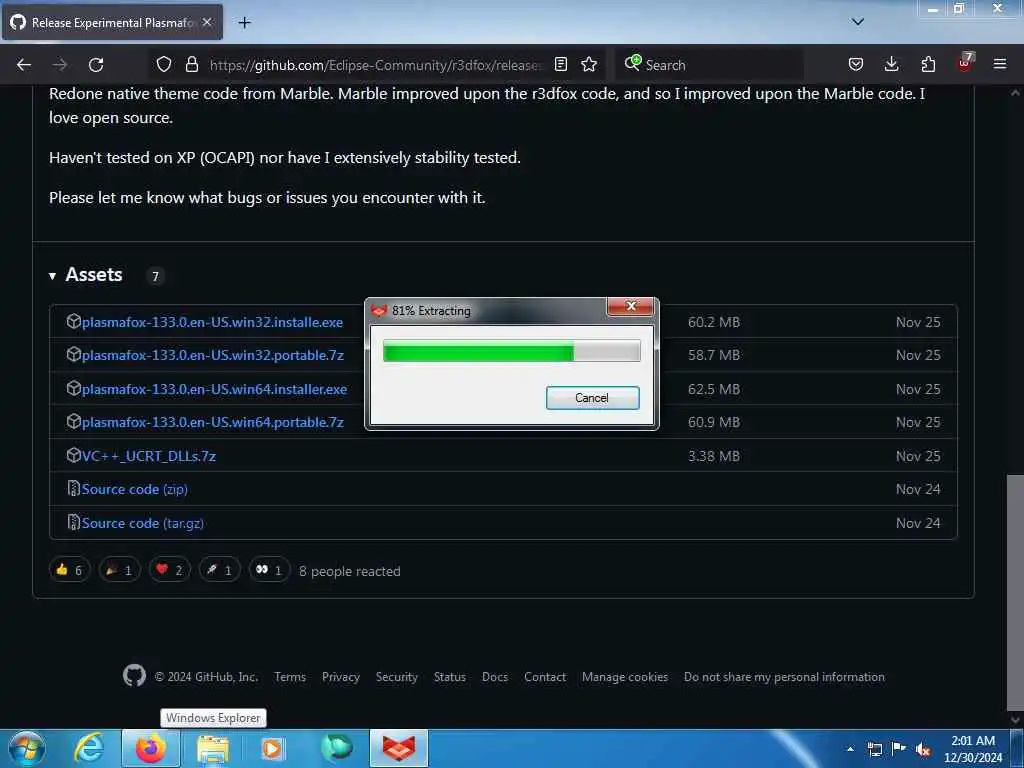Open the teal globe taskbar app
This screenshot has height=768, width=1024.
(336, 748)
